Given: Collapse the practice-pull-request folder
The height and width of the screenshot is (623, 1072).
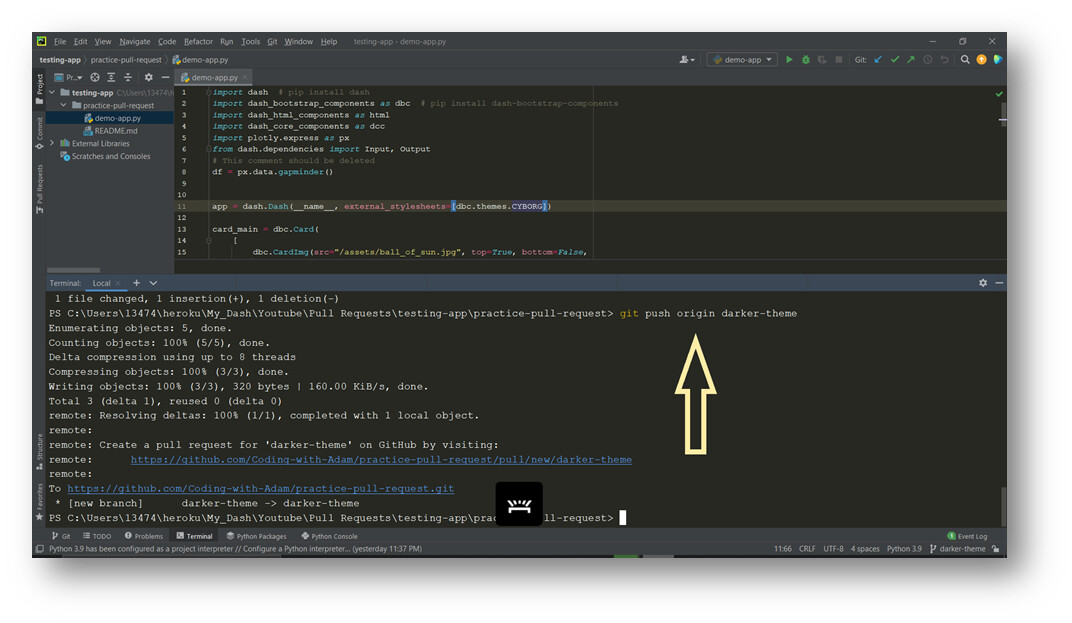Looking at the screenshot, I should [x=64, y=105].
